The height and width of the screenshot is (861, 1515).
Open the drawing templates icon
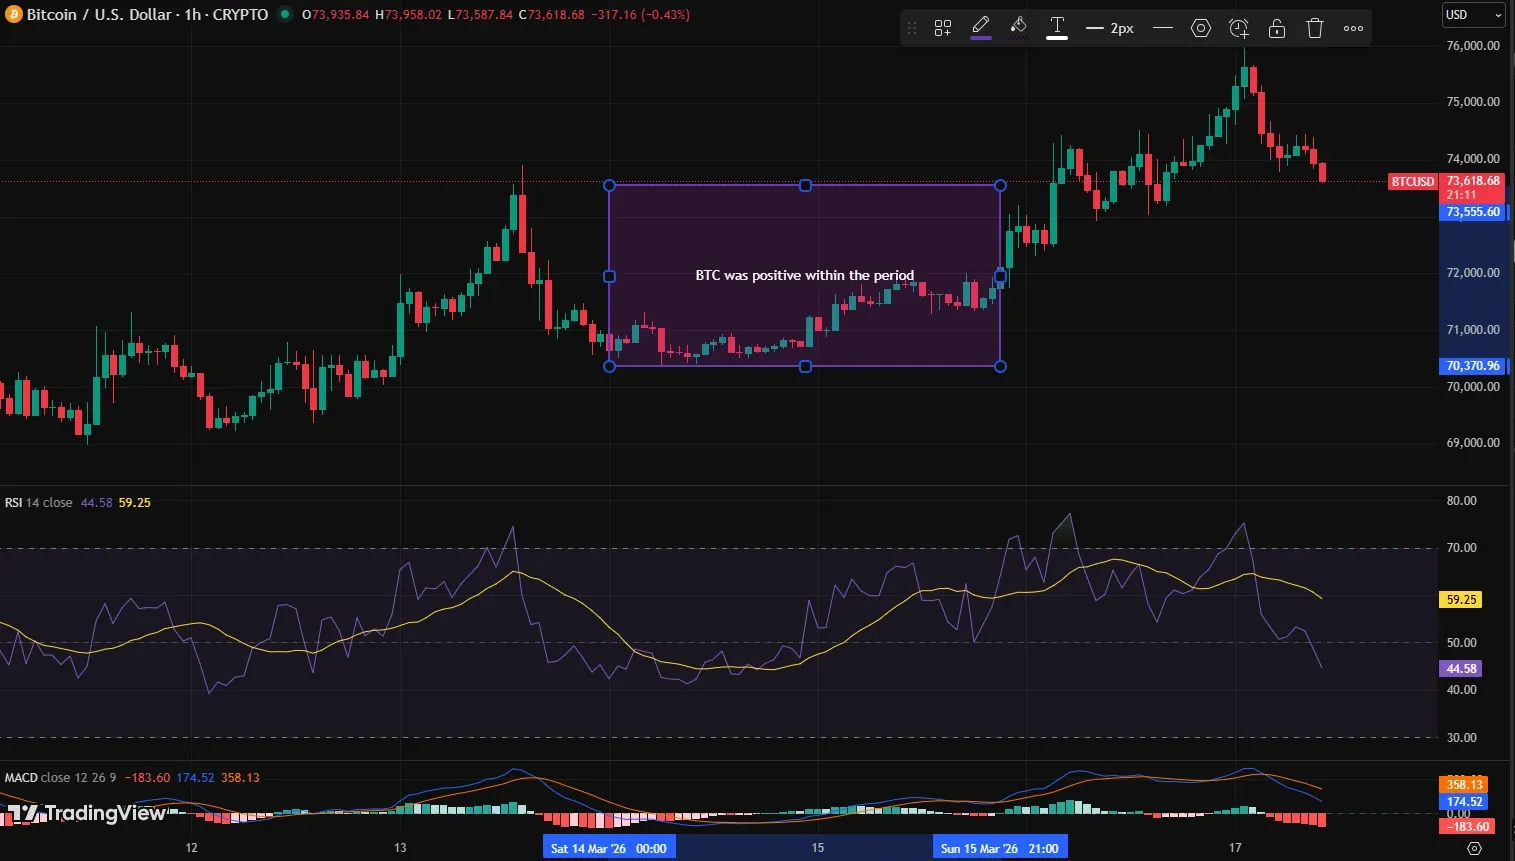tap(943, 28)
